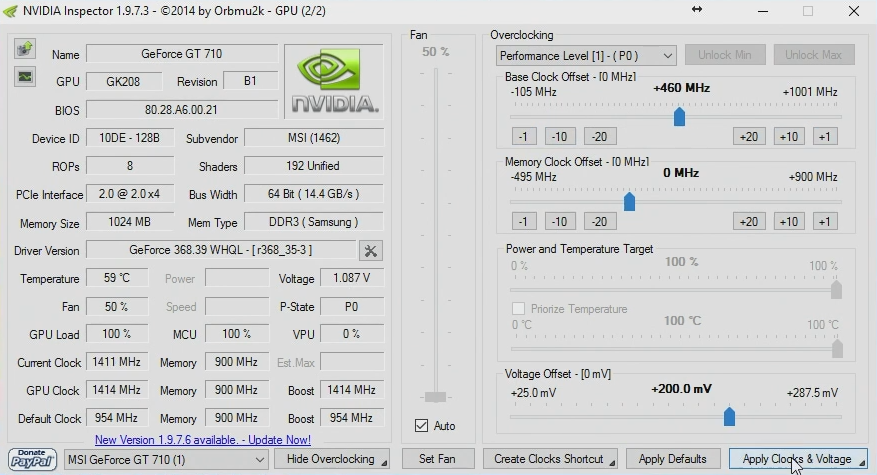Click the PCIe Interface value 2.0 @ 2.0 x4
This screenshot has height=475, width=877.
click(x=130, y=194)
